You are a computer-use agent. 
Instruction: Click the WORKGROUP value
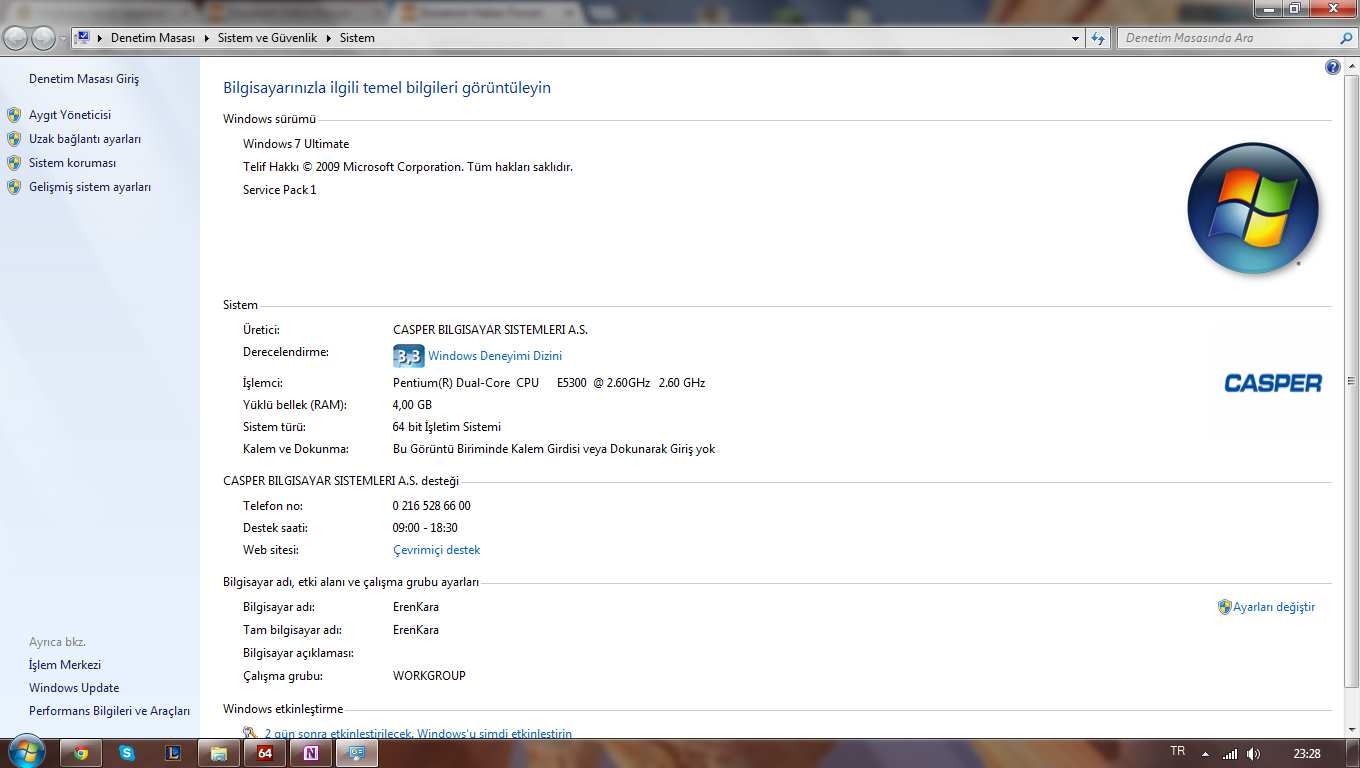click(x=429, y=676)
